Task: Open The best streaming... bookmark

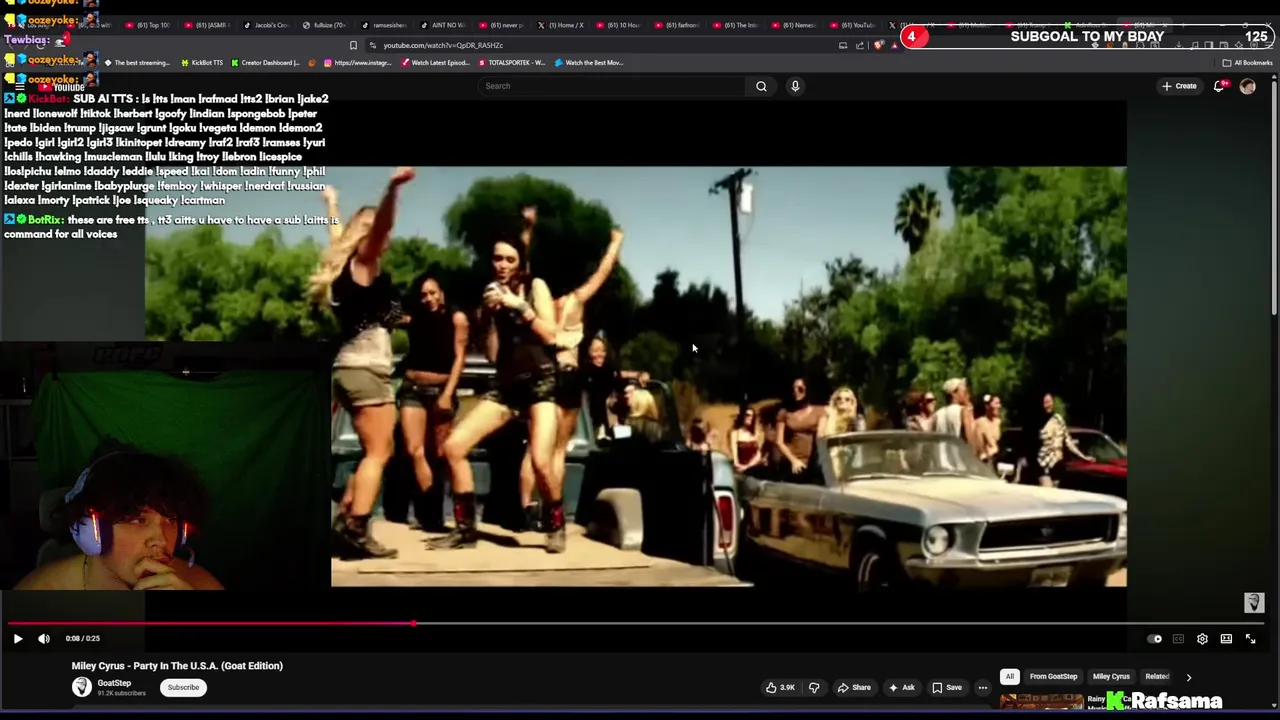Action: pyautogui.click(x=137, y=63)
